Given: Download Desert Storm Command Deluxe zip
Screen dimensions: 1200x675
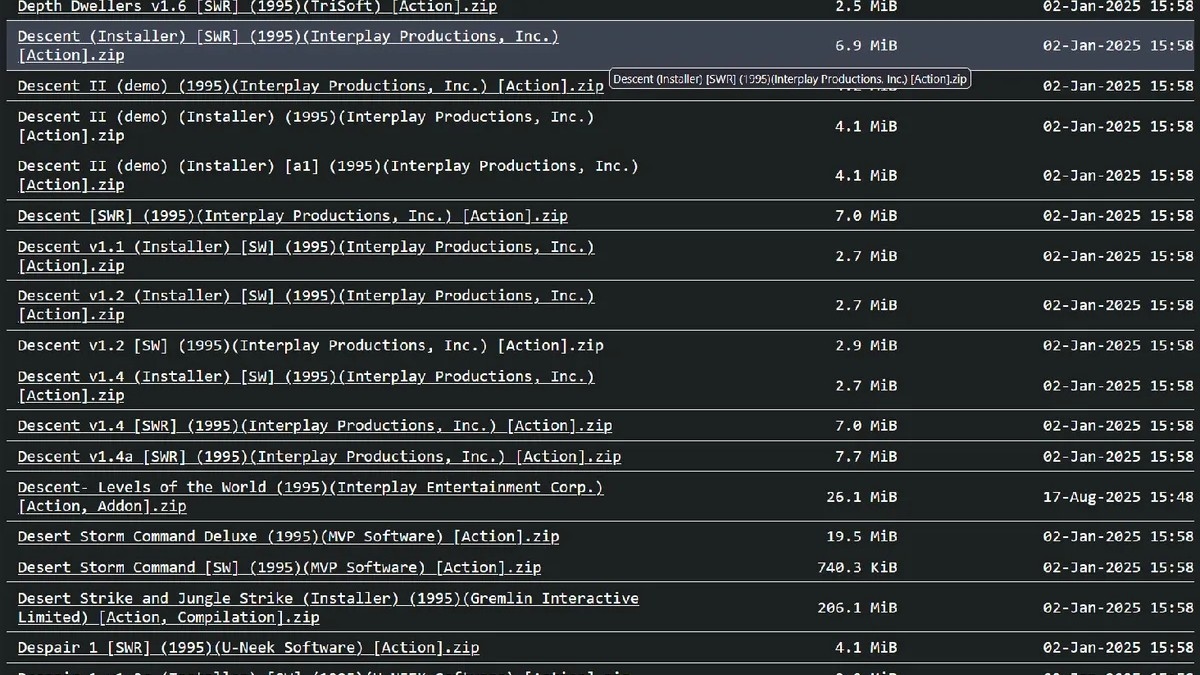Looking at the screenshot, I should (x=288, y=537).
